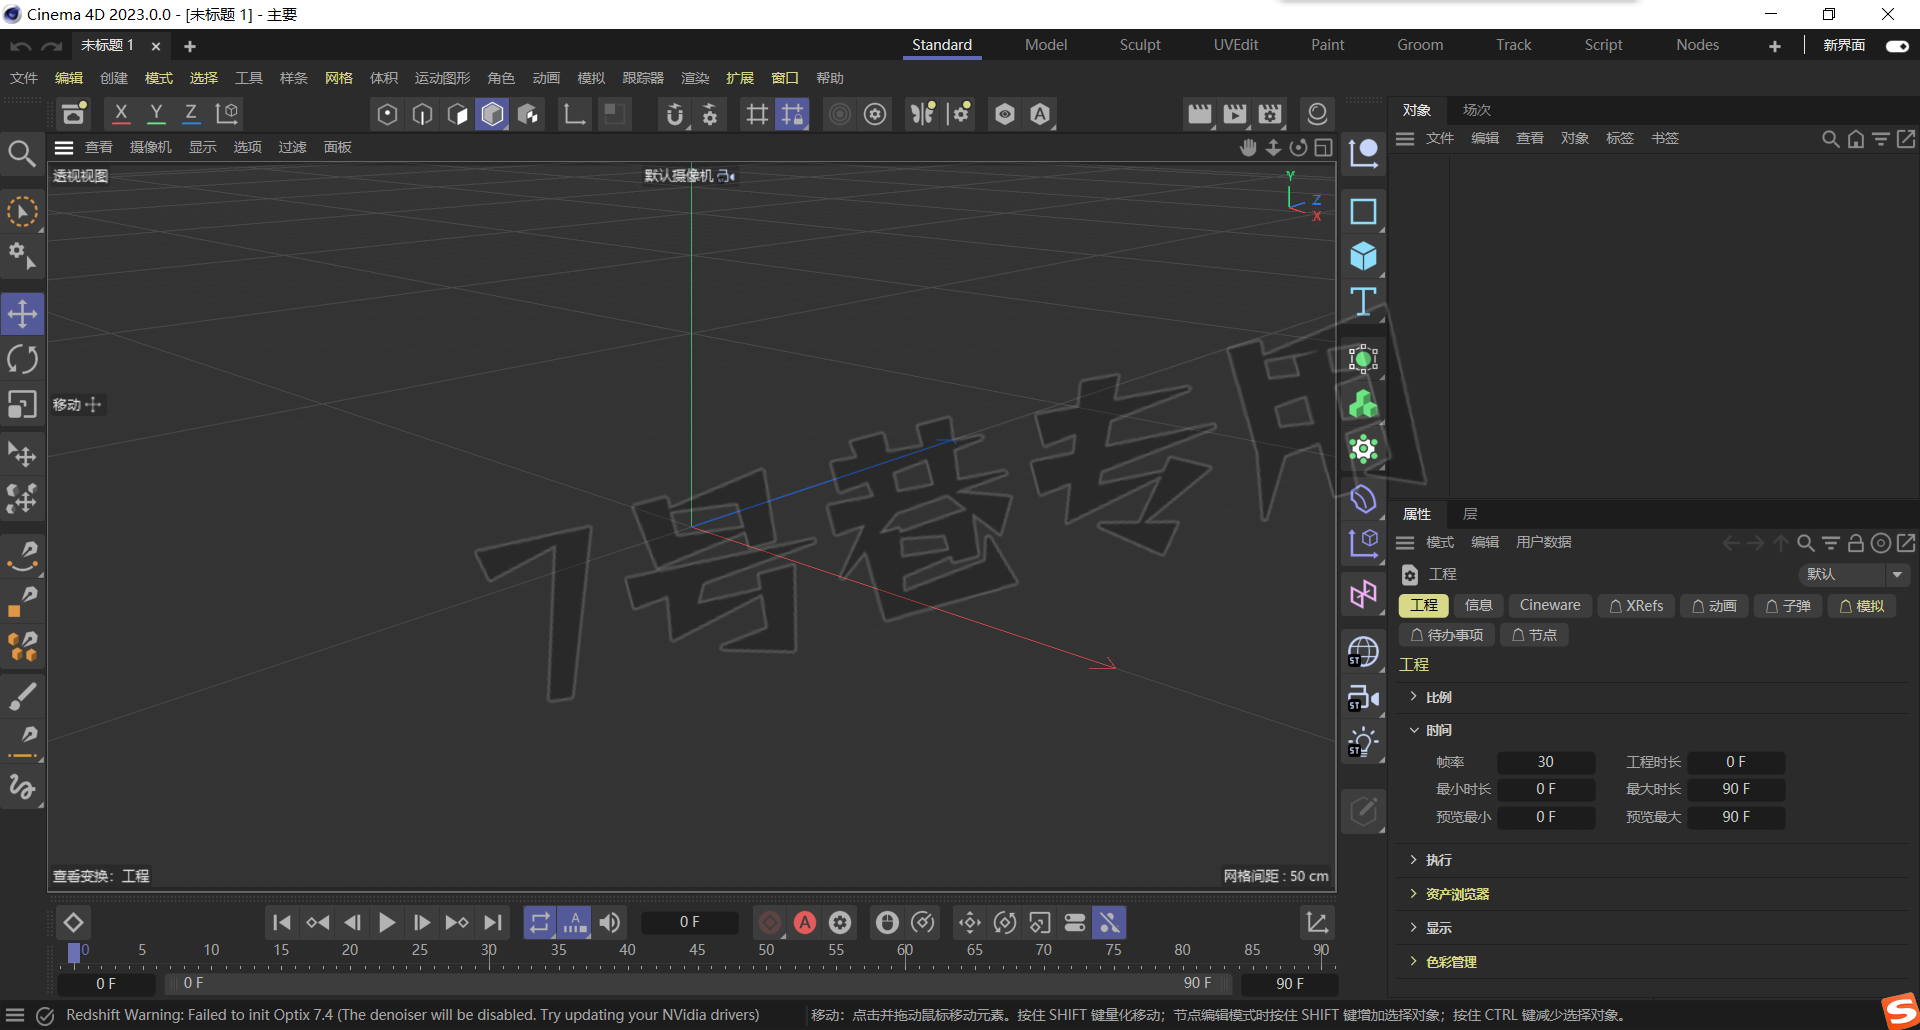This screenshot has width=1920, height=1030.
Task: Open the search magnifier in left toolbar
Action: coord(22,153)
